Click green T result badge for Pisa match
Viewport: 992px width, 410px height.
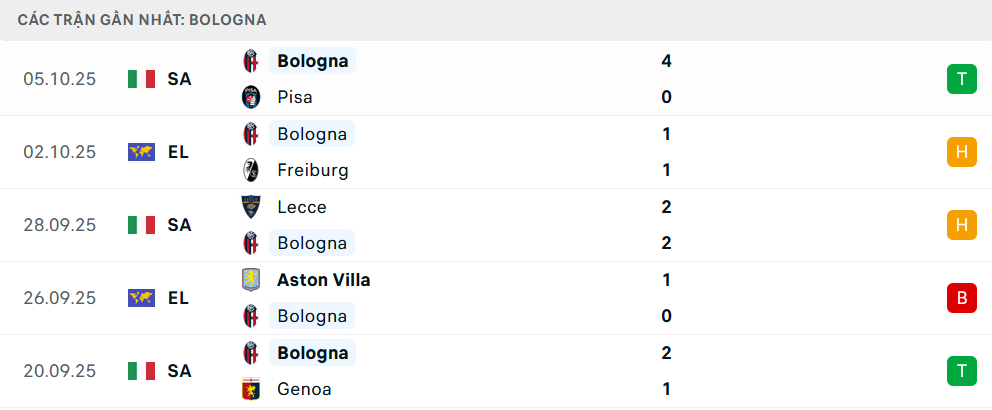pyautogui.click(x=961, y=79)
